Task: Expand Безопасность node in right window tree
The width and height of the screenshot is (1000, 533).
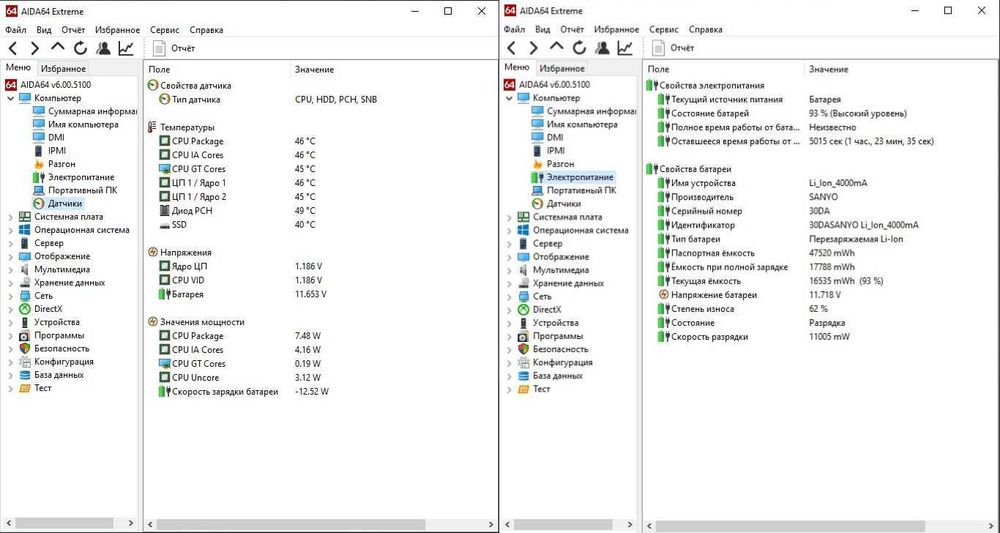Action: [509, 349]
